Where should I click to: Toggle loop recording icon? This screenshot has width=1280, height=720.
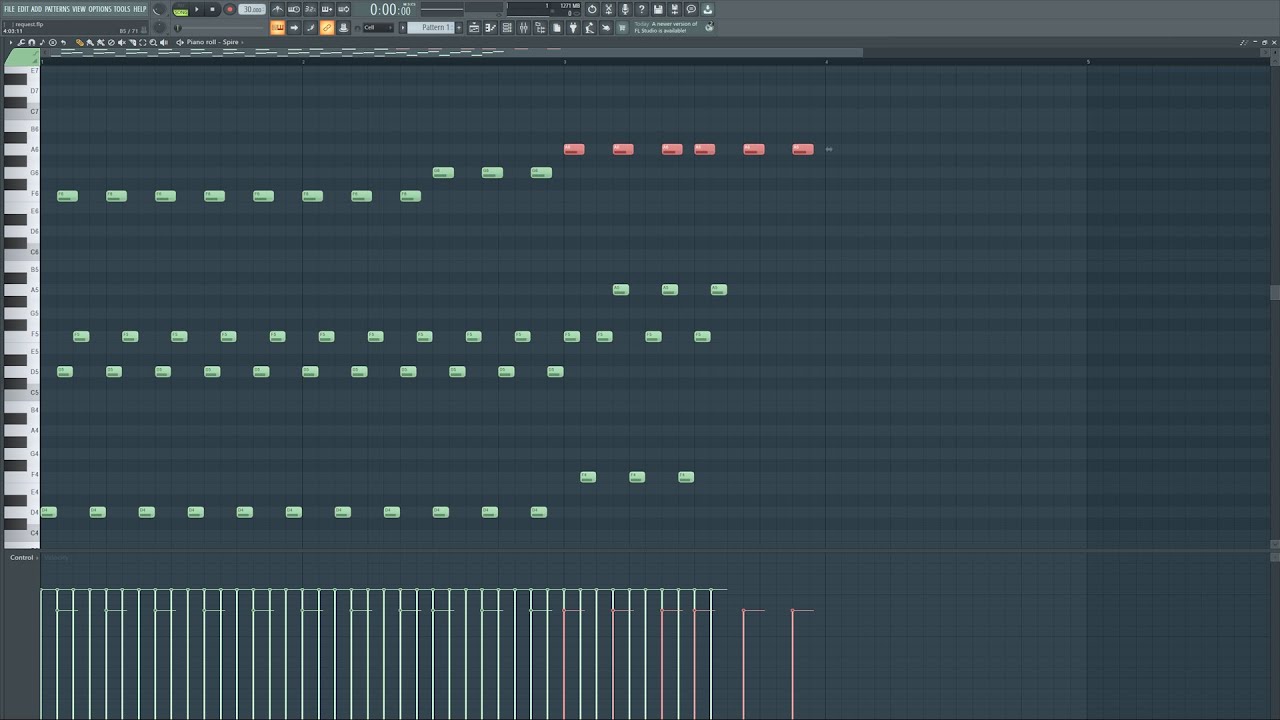click(343, 9)
